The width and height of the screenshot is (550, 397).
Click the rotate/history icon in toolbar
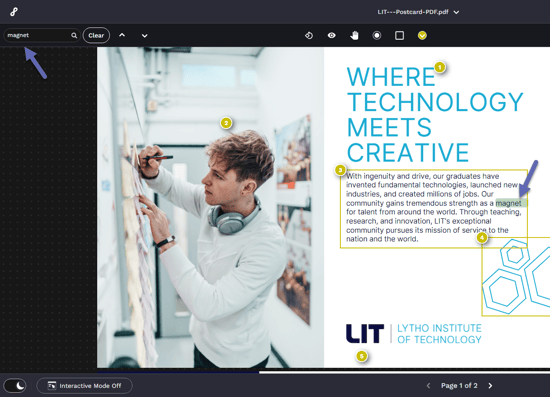tap(309, 35)
